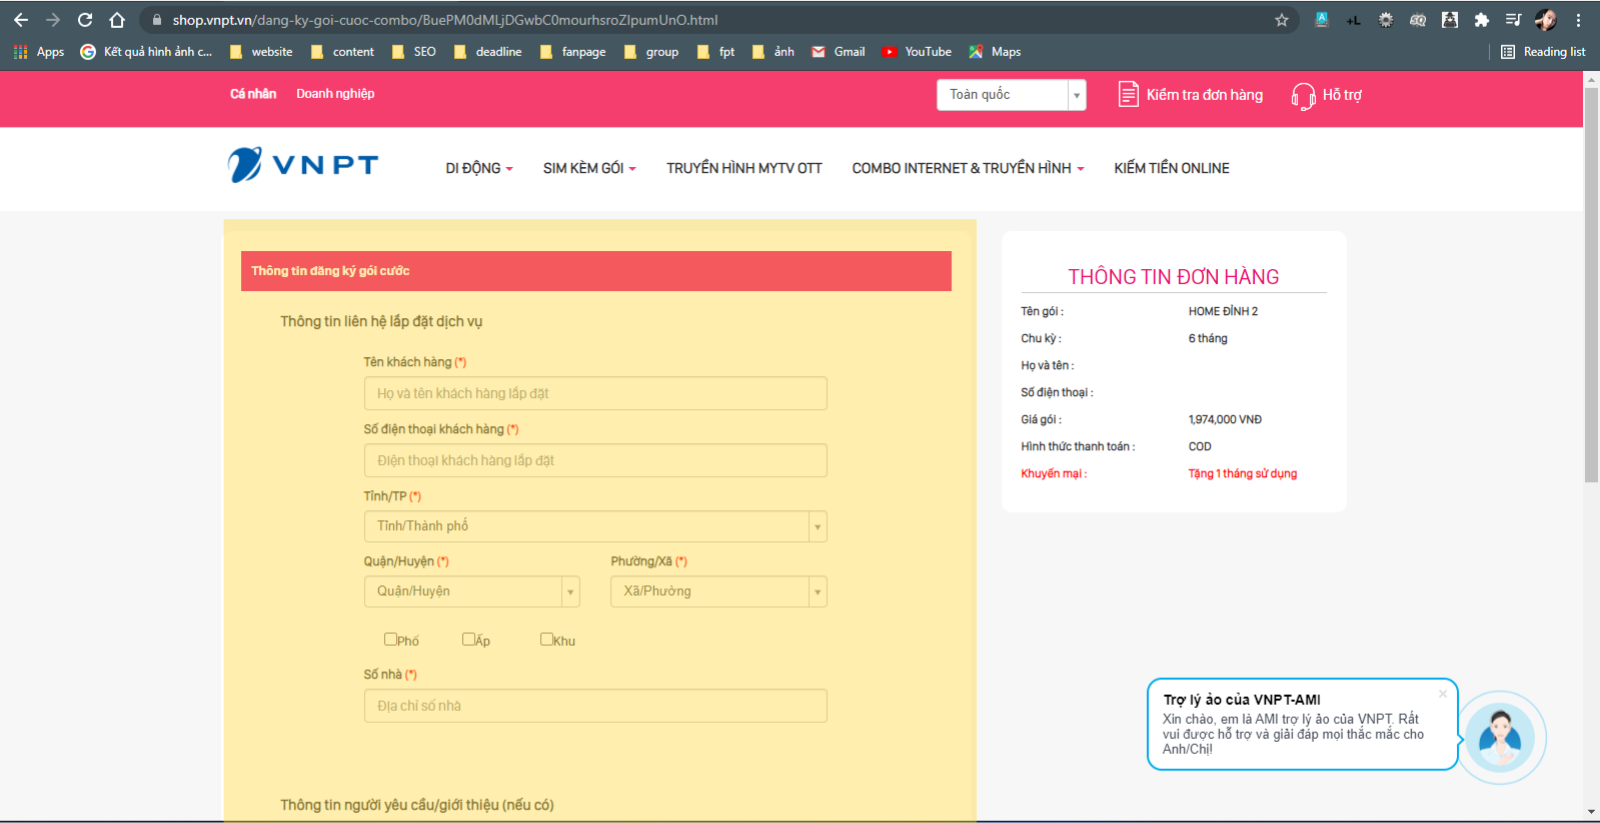Open the YouTube bookmark

pyautogui.click(x=917, y=52)
